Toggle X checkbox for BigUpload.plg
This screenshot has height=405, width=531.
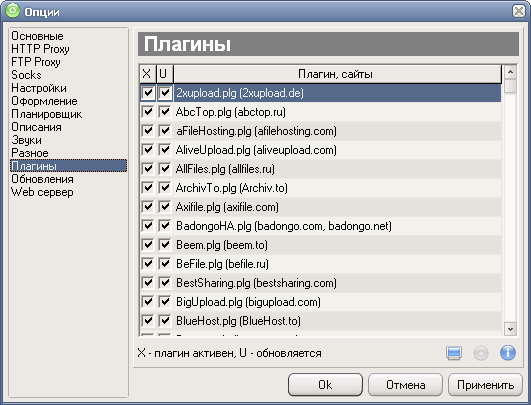click(148, 301)
